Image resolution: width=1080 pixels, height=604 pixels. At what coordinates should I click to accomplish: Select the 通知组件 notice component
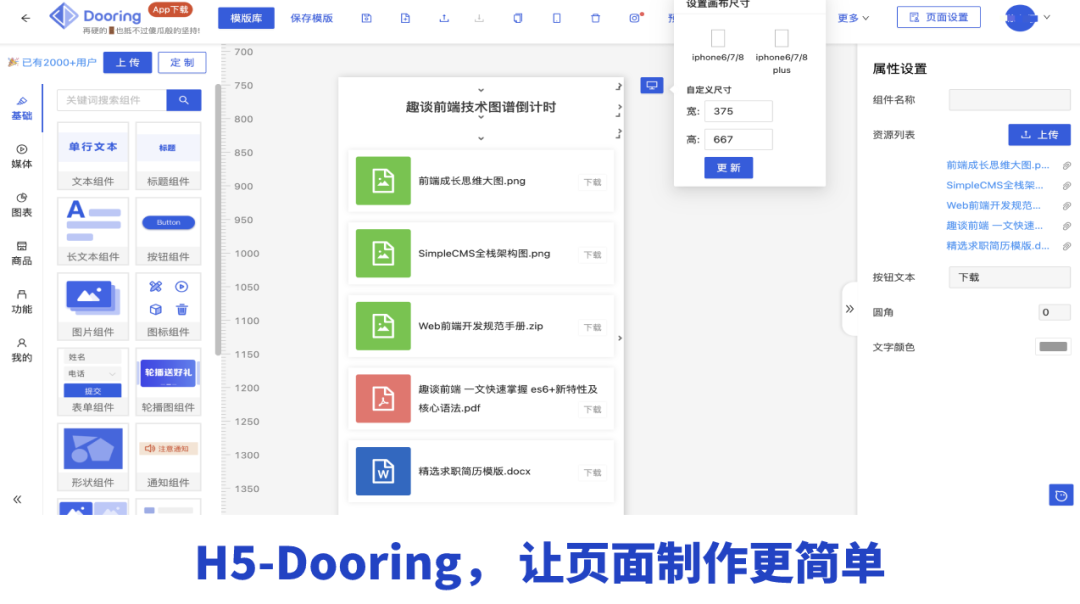[168, 456]
